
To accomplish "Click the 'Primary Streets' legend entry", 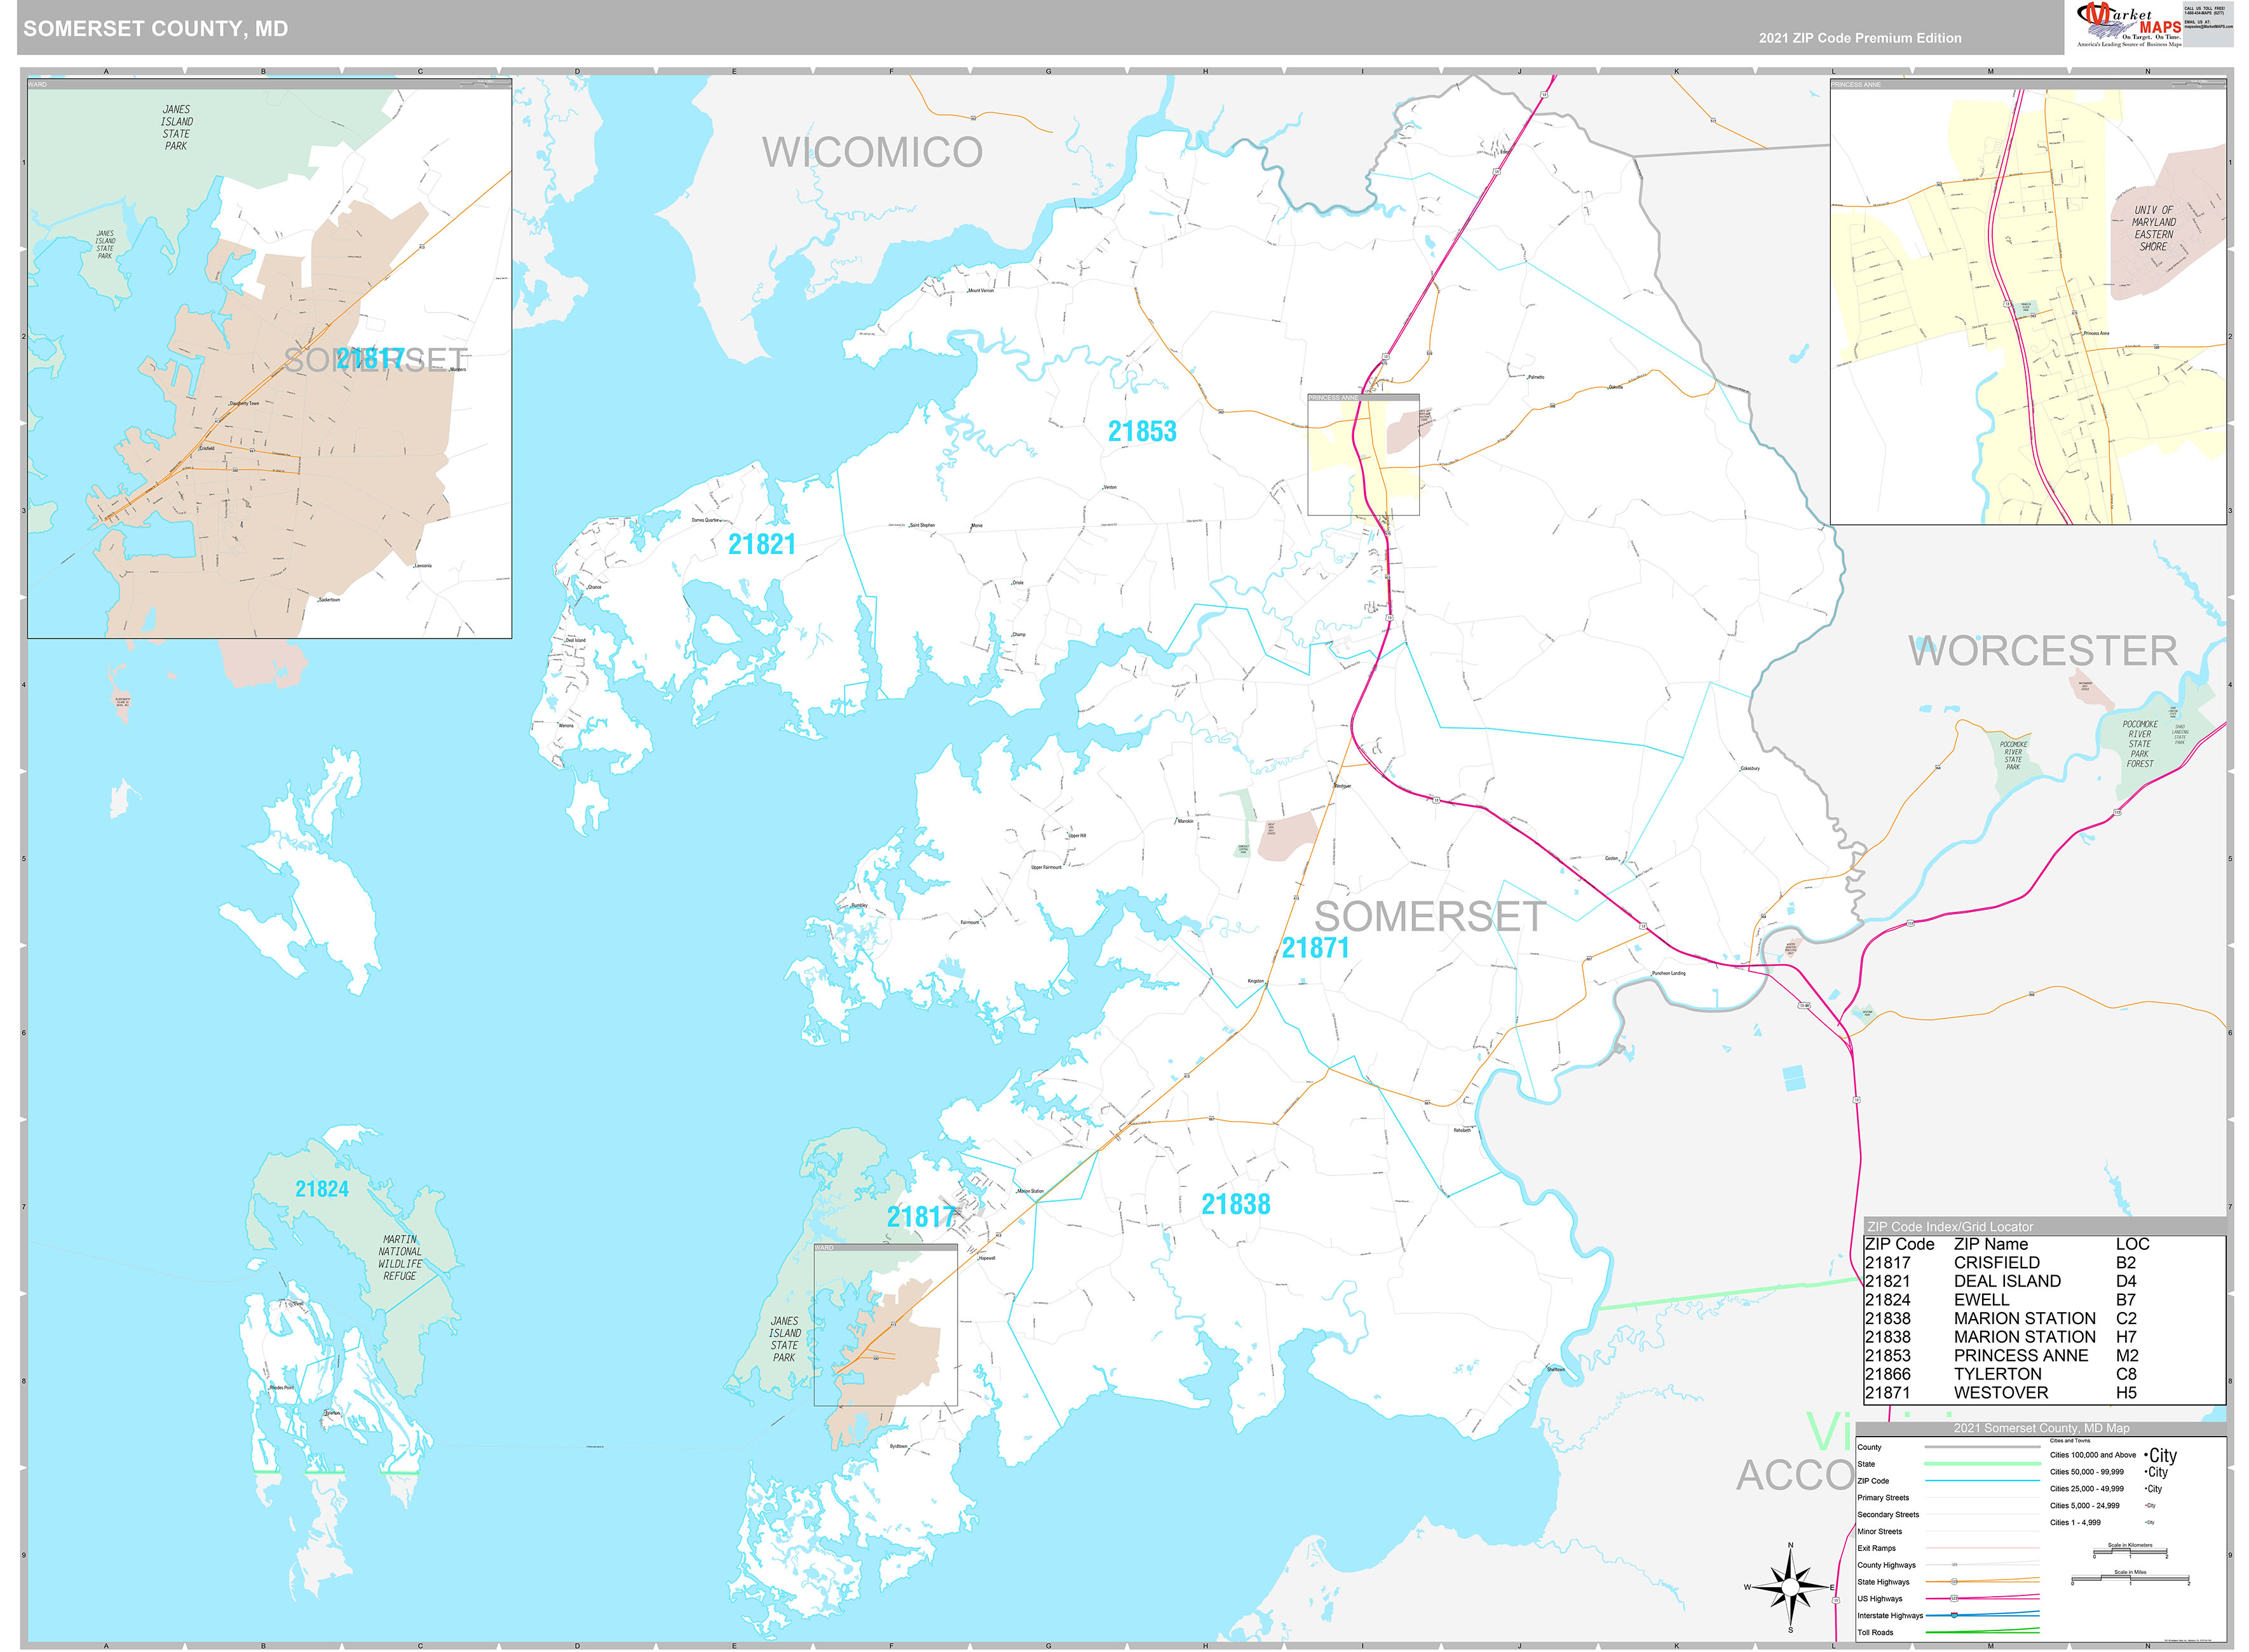I will pyautogui.click(x=1883, y=1498).
